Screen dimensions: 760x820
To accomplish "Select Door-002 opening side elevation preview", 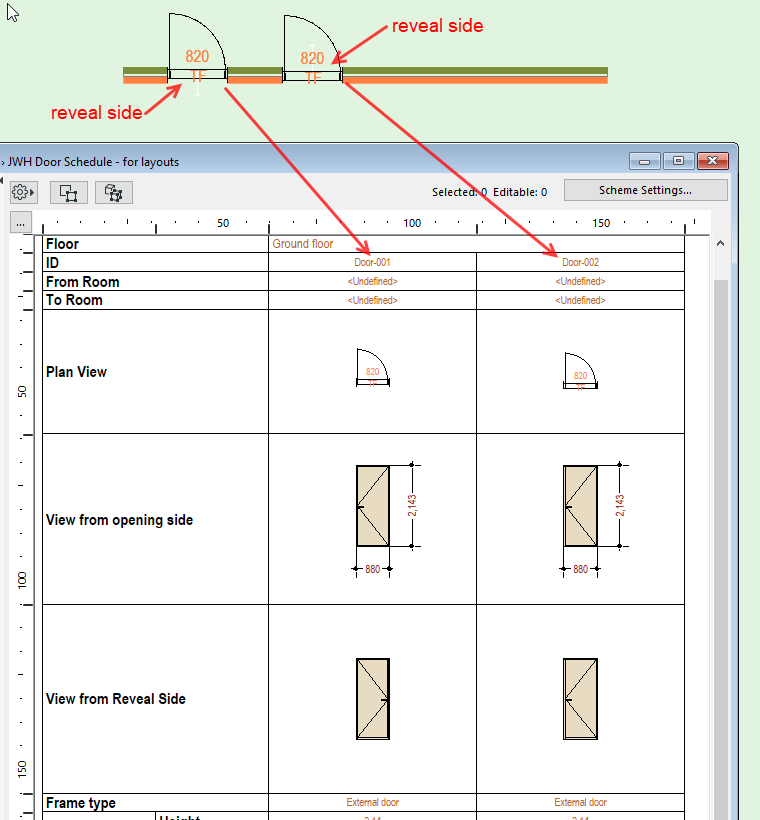I will pyautogui.click(x=580, y=506).
